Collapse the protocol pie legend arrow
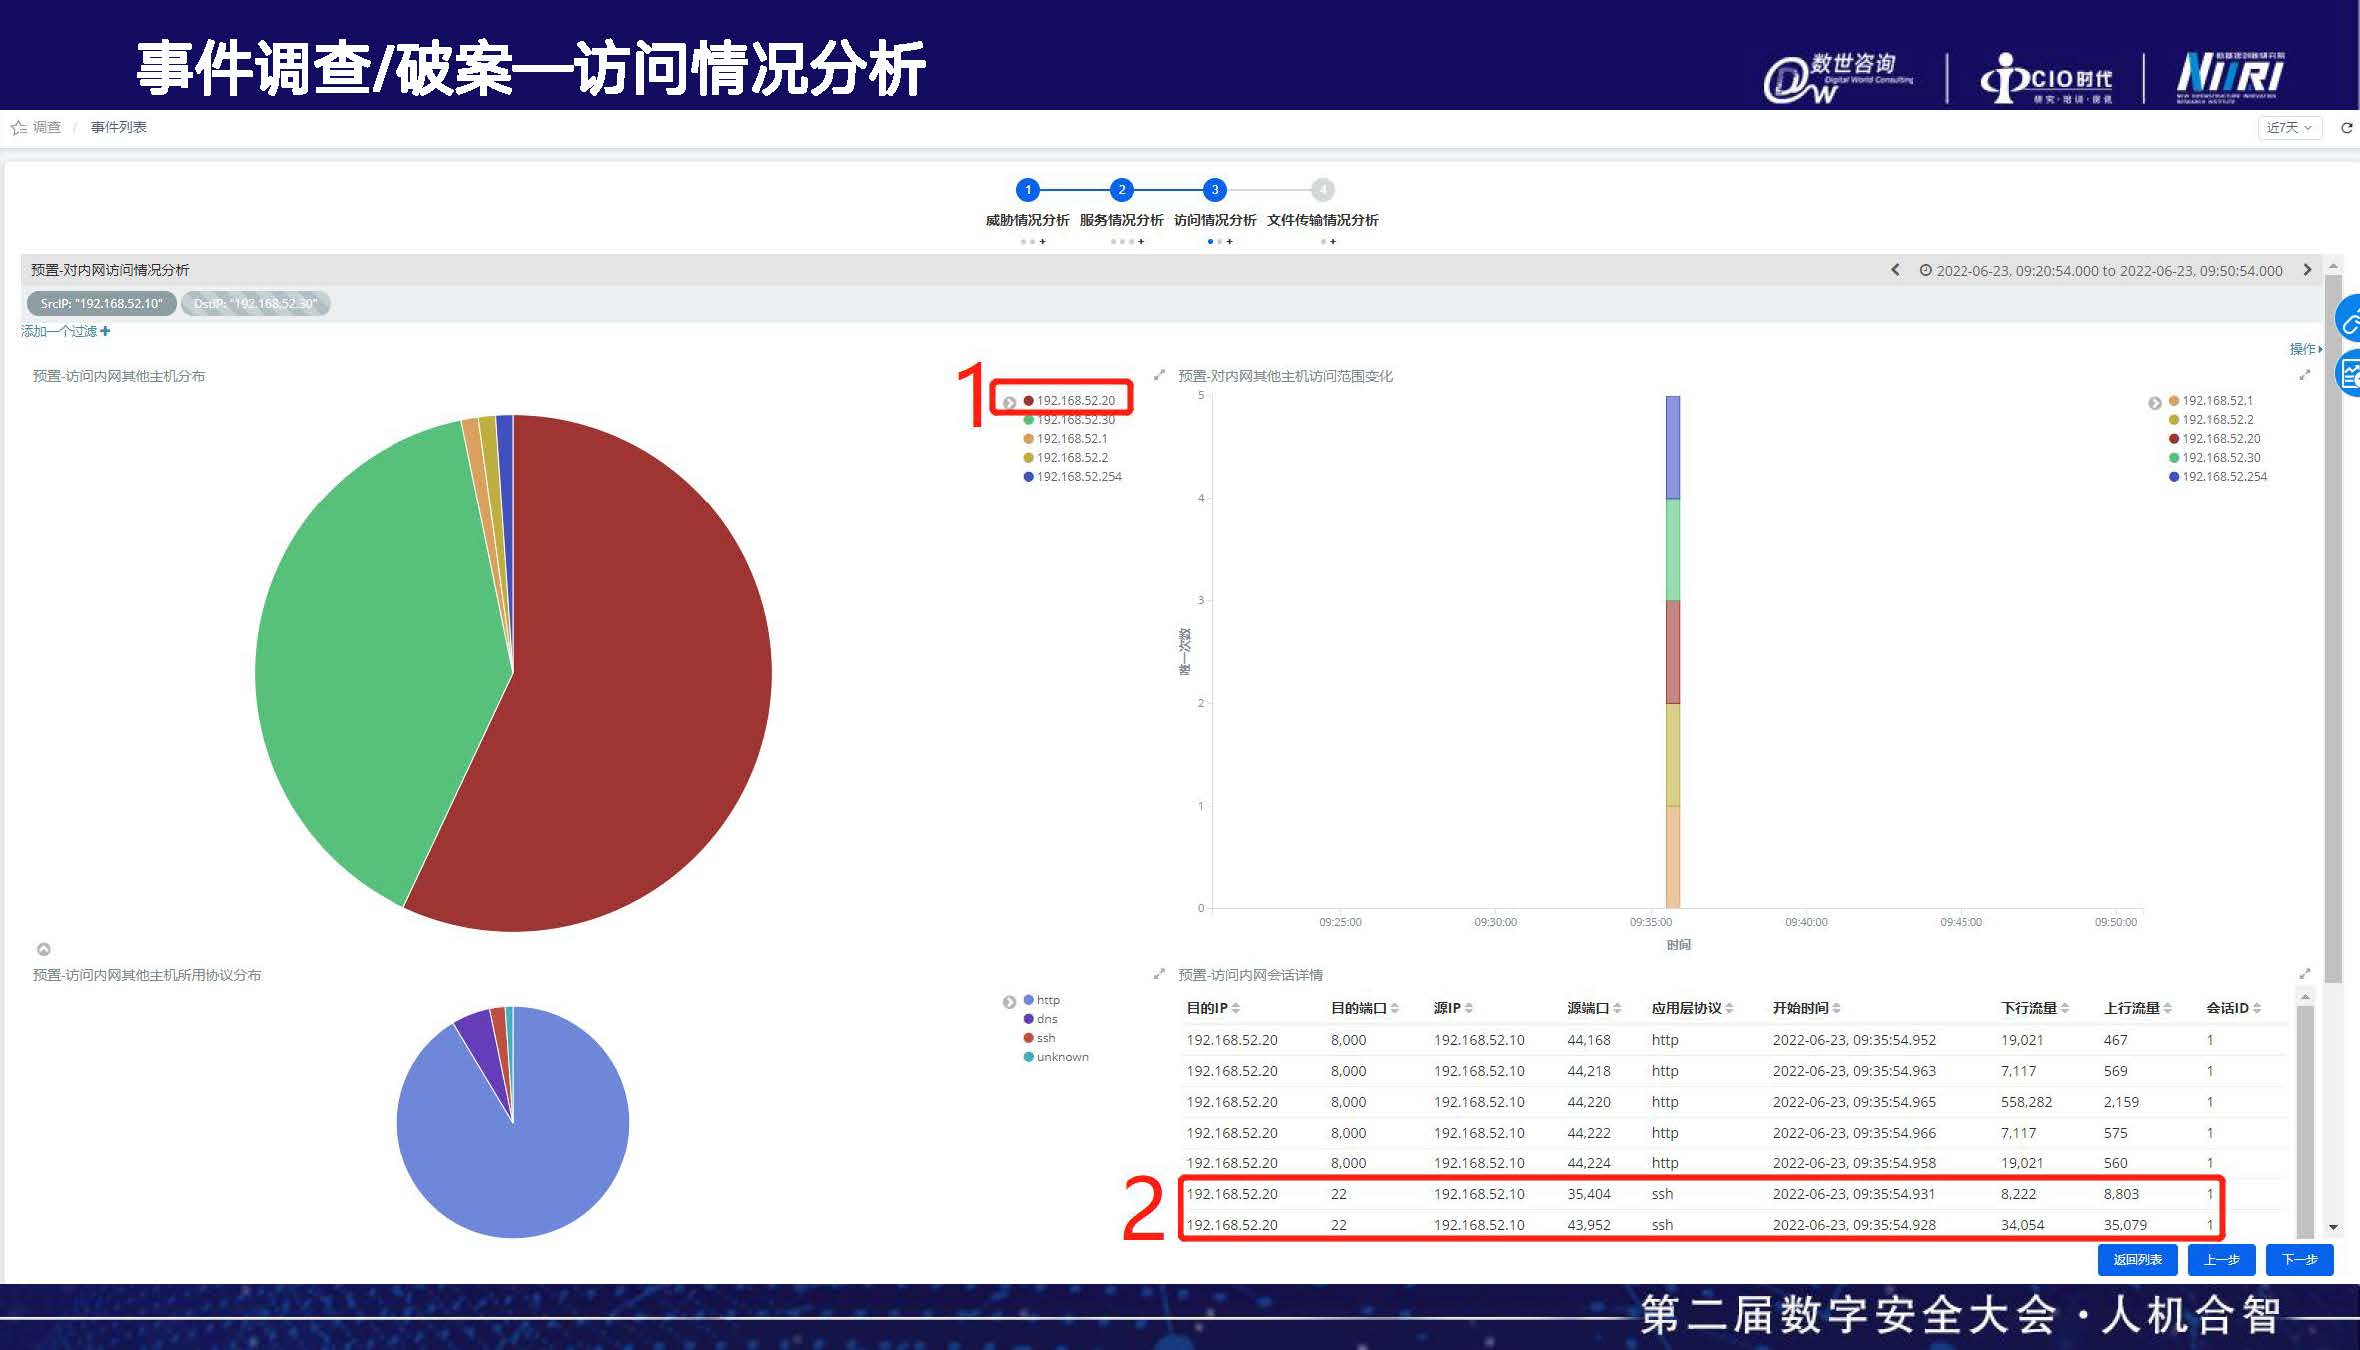Image resolution: width=2360 pixels, height=1350 pixels. pos(1009,1002)
